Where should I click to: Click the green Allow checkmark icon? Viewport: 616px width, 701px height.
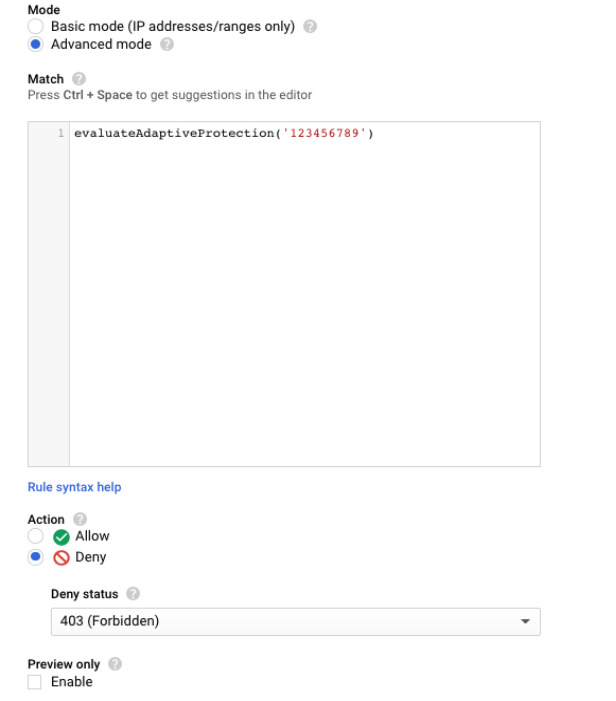pos(62,537)
